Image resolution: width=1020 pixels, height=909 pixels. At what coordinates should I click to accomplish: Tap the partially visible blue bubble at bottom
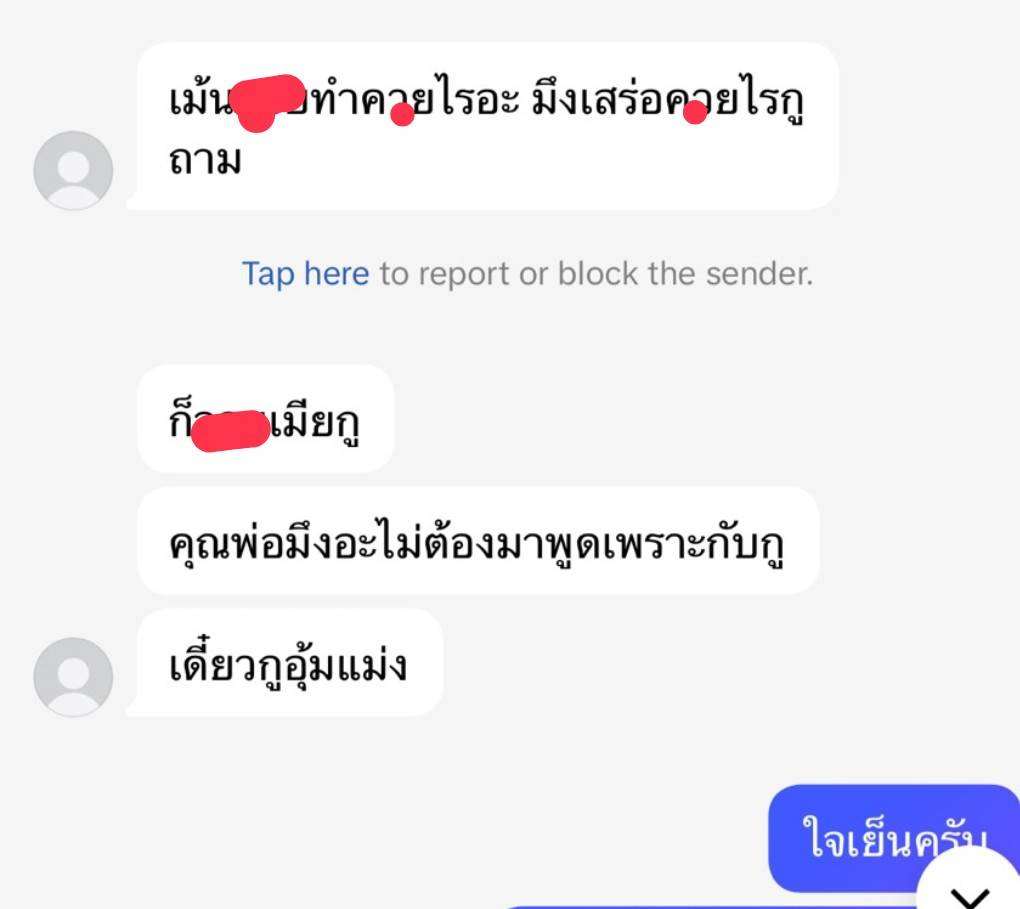709,906
